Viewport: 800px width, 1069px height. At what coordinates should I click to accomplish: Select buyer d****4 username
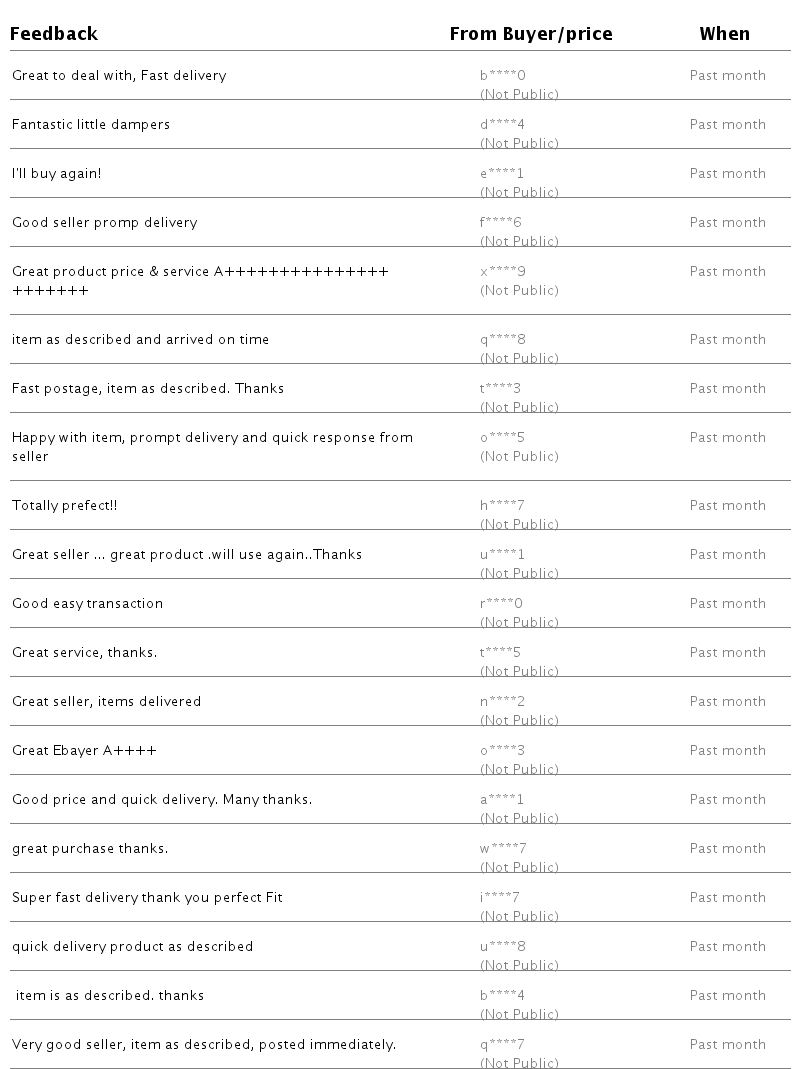502,124
